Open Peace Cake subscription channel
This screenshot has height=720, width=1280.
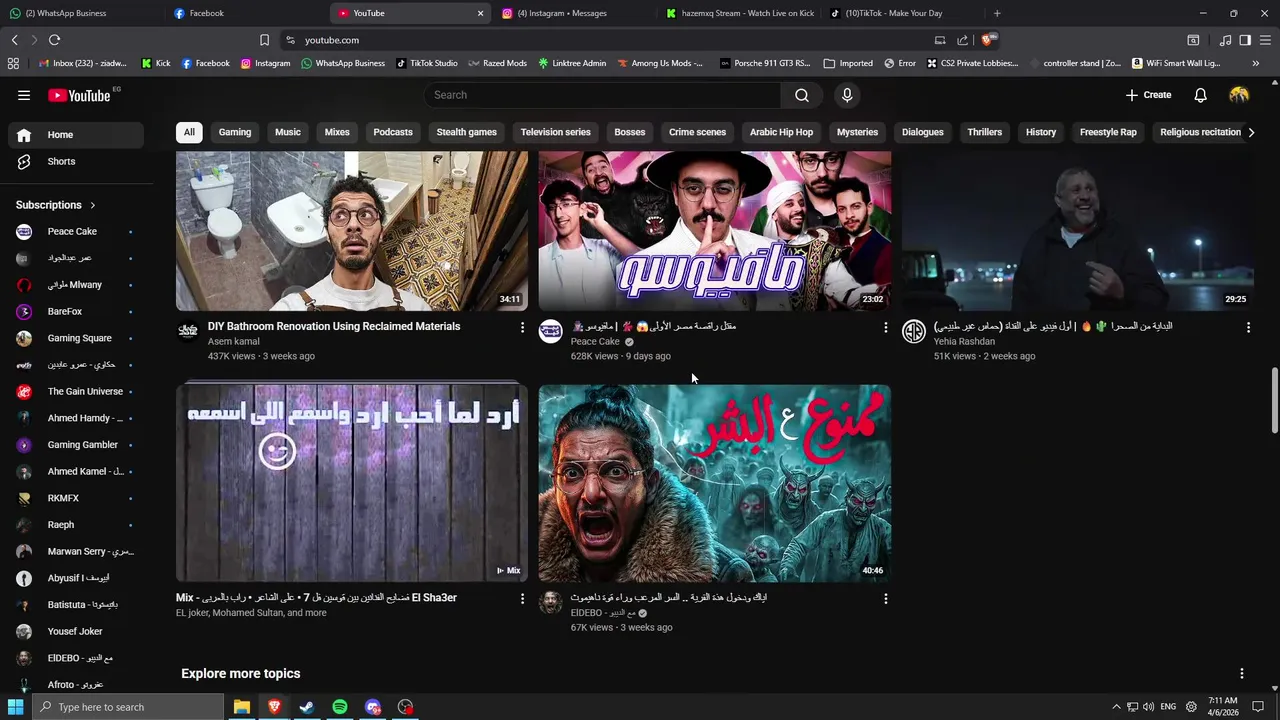[76, 231]
